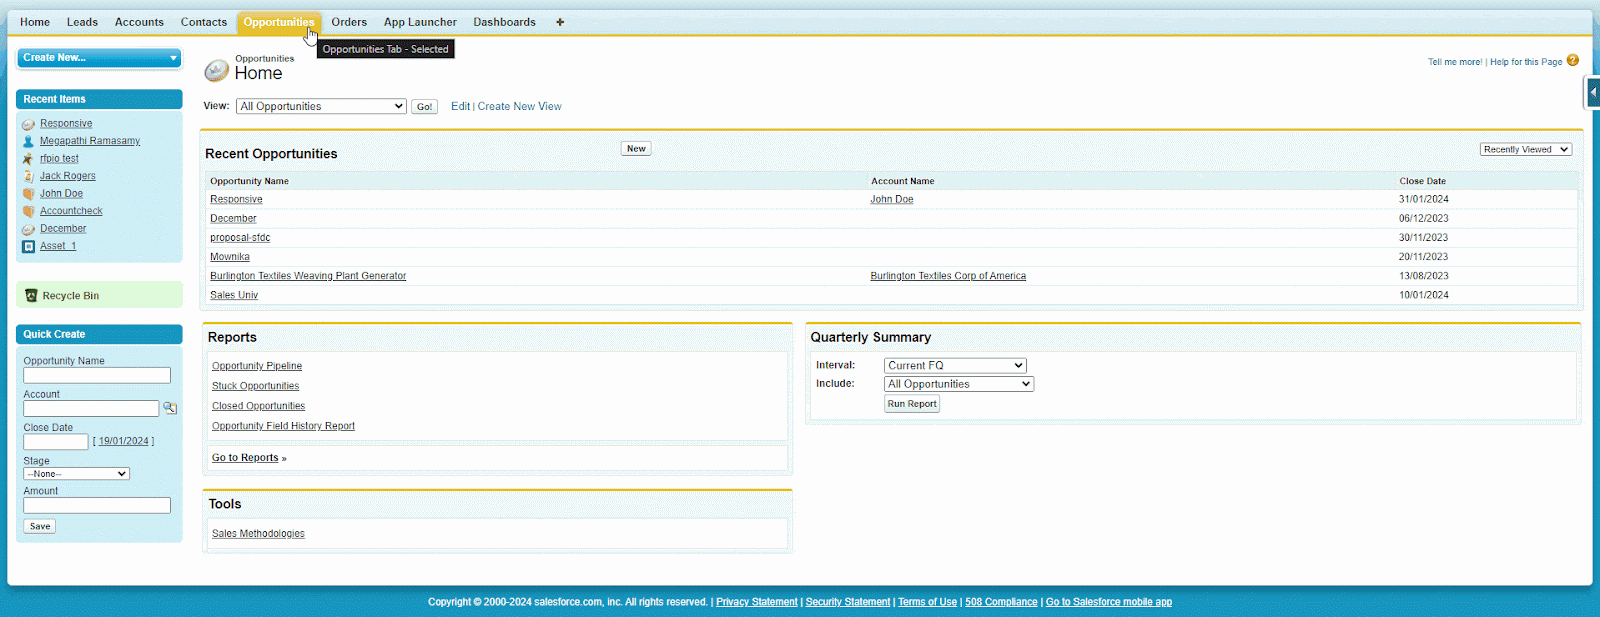
Task: Click the Tell me more! link
Action: [x=1455, y=62]
